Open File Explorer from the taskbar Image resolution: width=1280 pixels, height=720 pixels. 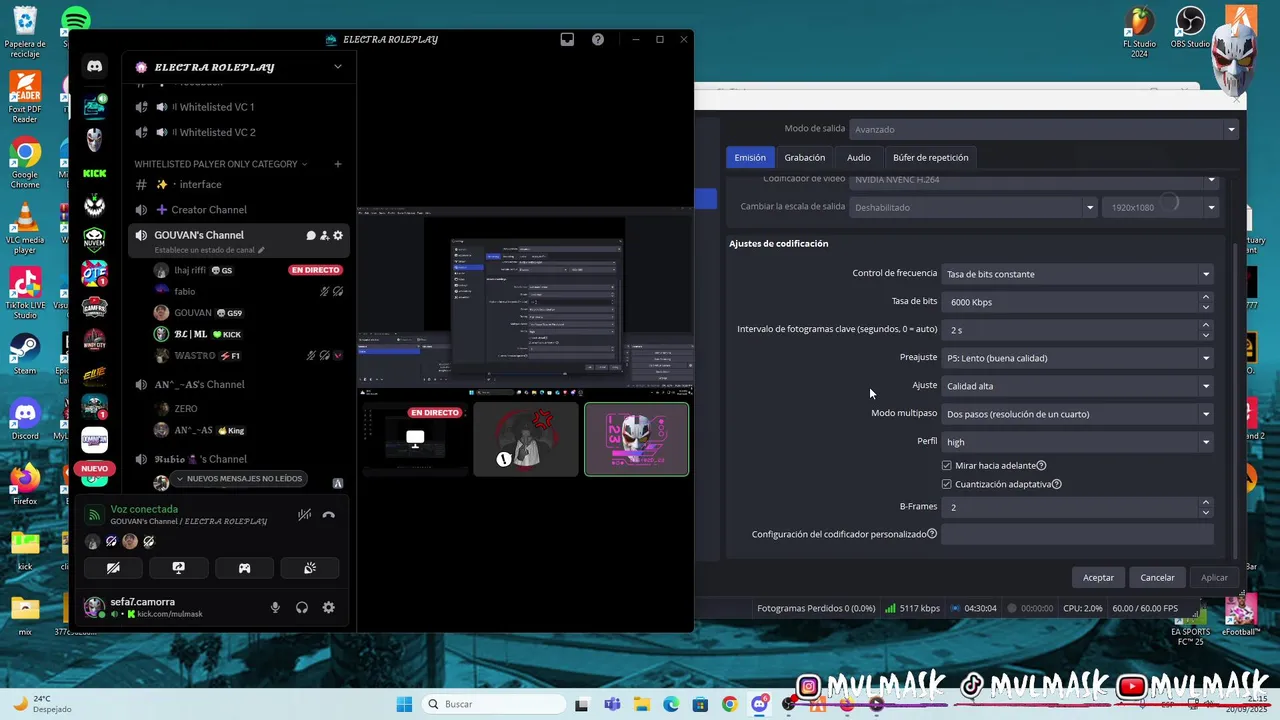coord(641,704)
